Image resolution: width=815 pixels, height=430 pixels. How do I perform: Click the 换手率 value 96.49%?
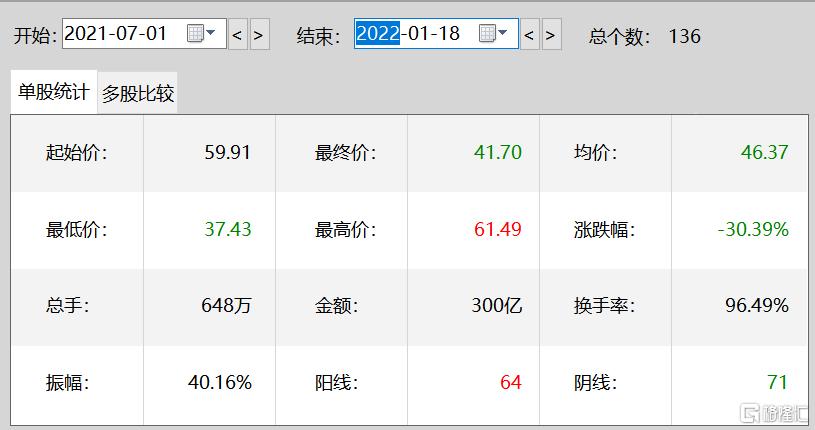click(757, 305)
